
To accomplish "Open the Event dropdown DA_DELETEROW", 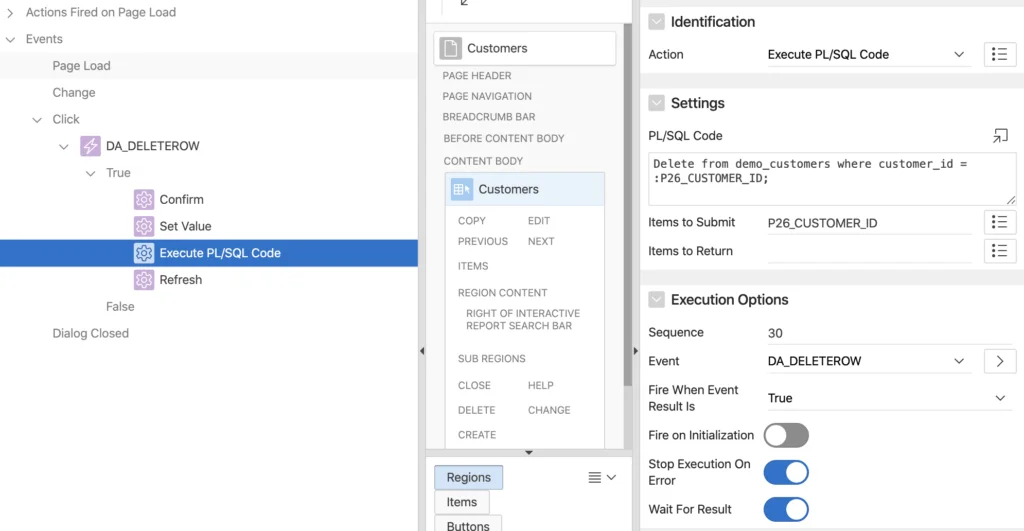I will click(x=869, y=361).
